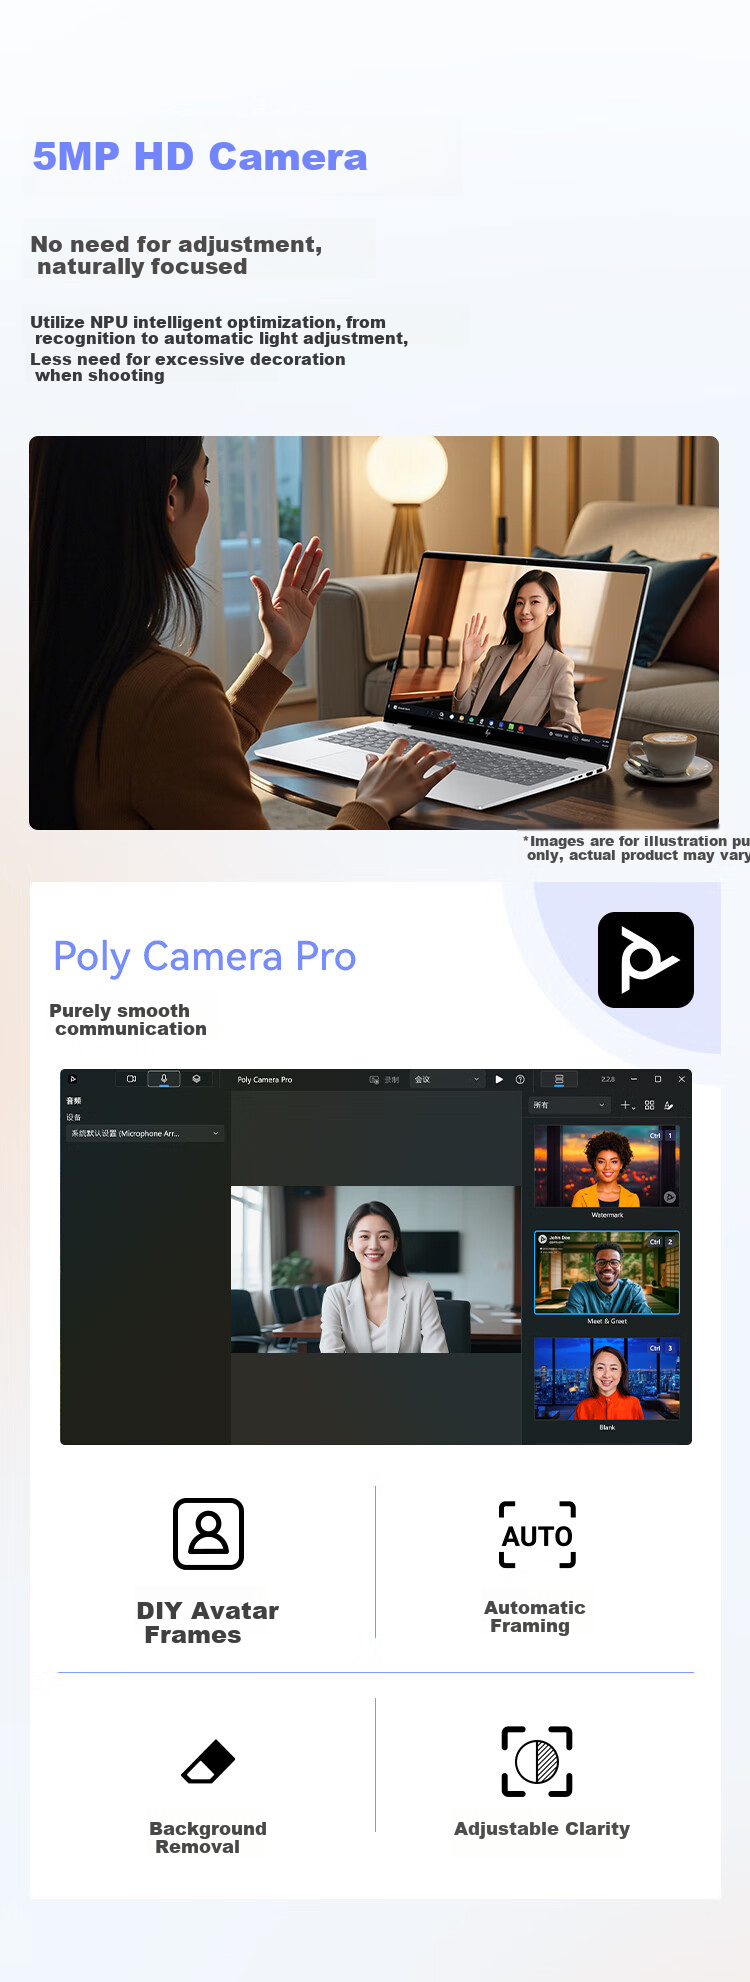750x1982 pixels.
Task: Select the Blank scene thumbnail
Action: click(x=607, y=1379)
